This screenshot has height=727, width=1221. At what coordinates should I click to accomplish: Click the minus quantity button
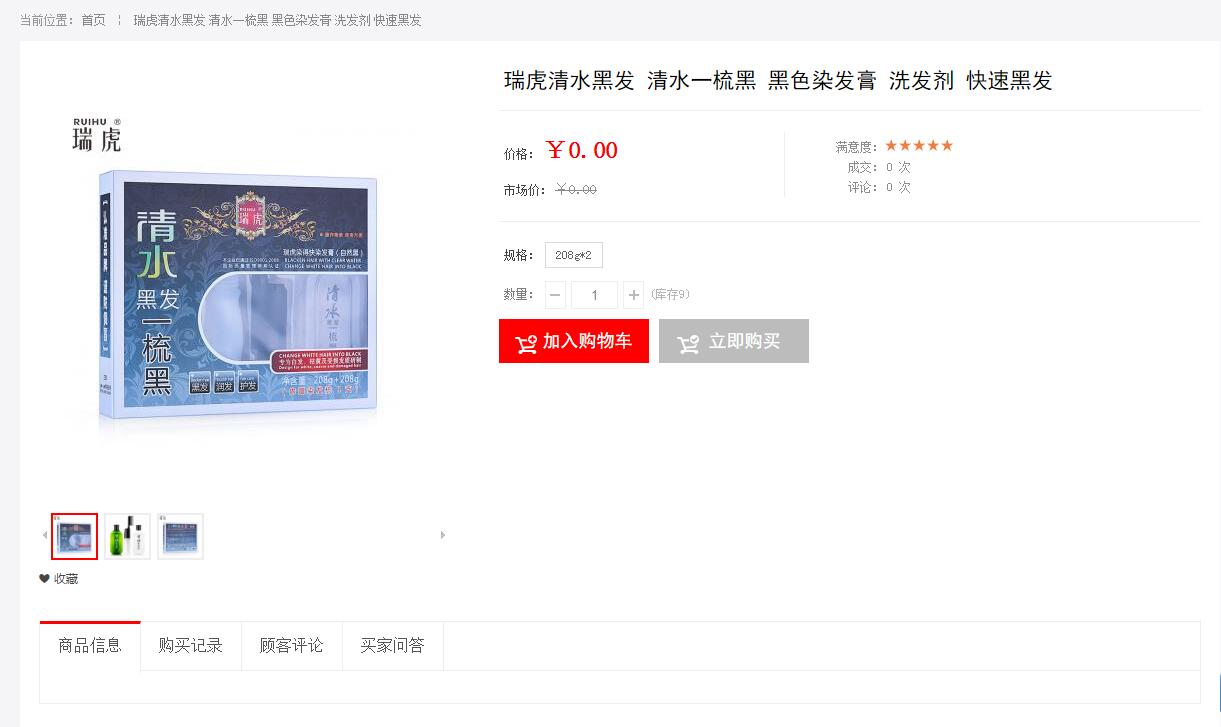tap(555, 295)
